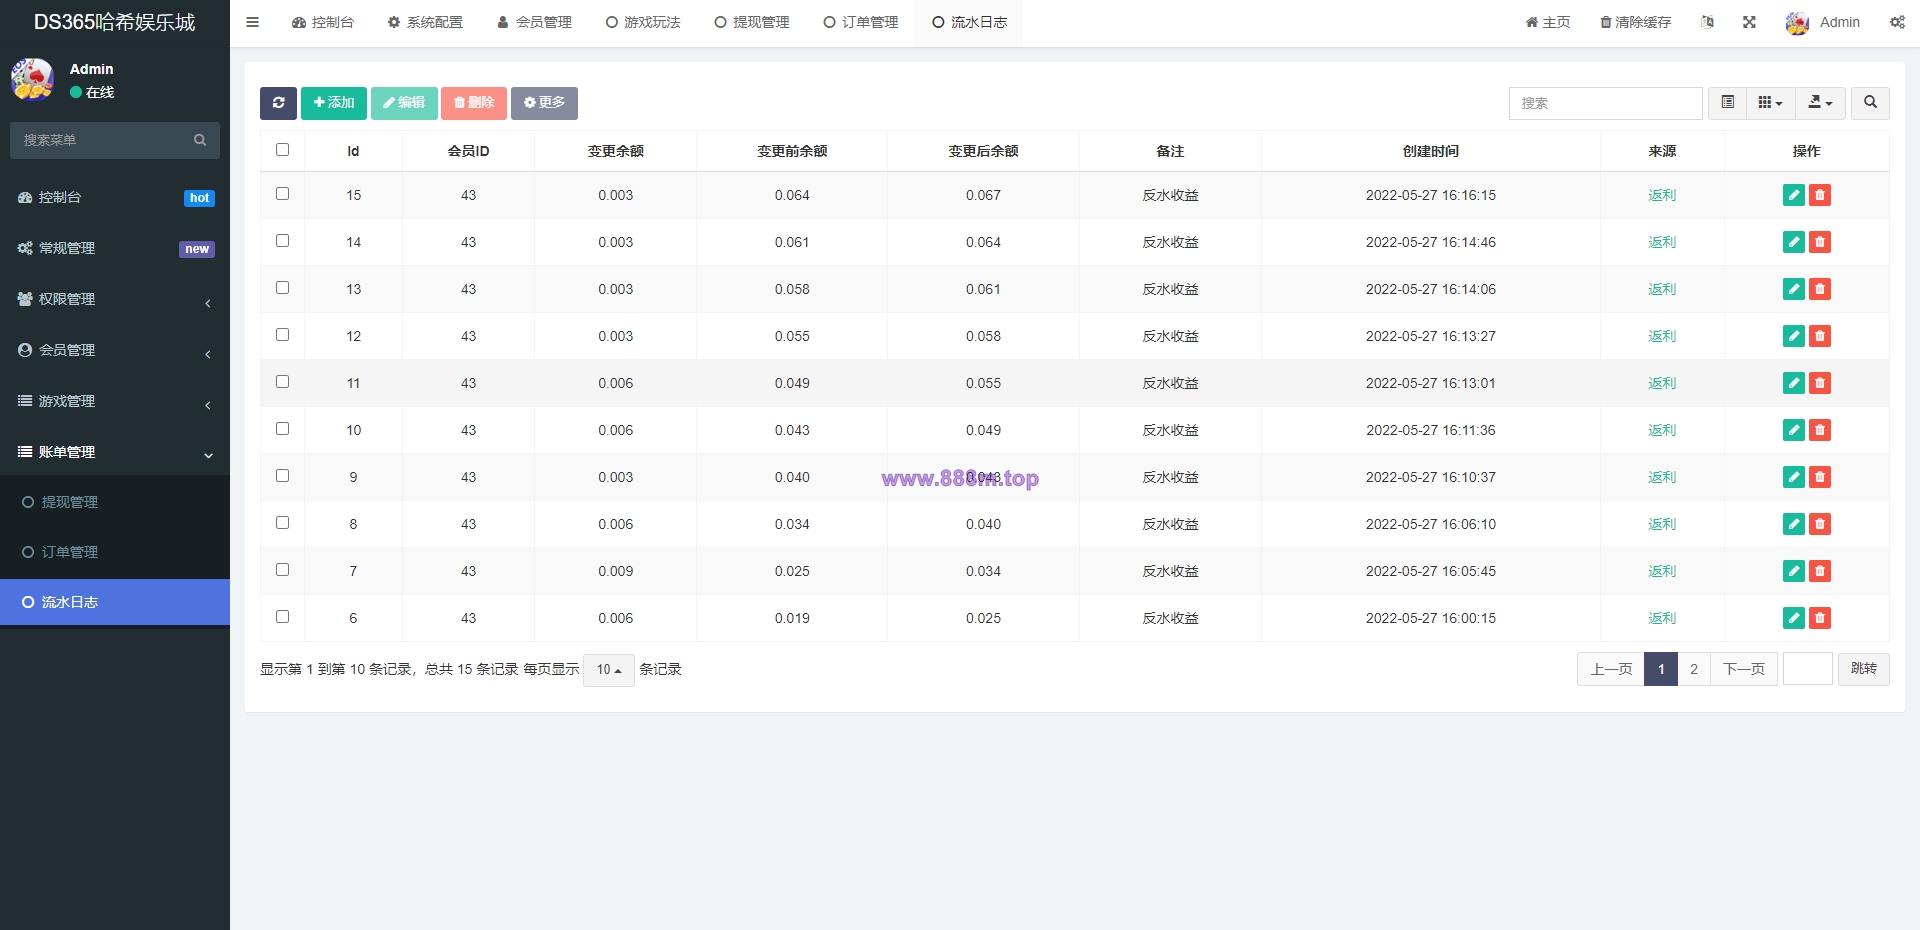Image resolution: width=1920 pixels, height=930 pixels.
Task: Open the page size 10 dropdown
Action: [x=609, y=670]
